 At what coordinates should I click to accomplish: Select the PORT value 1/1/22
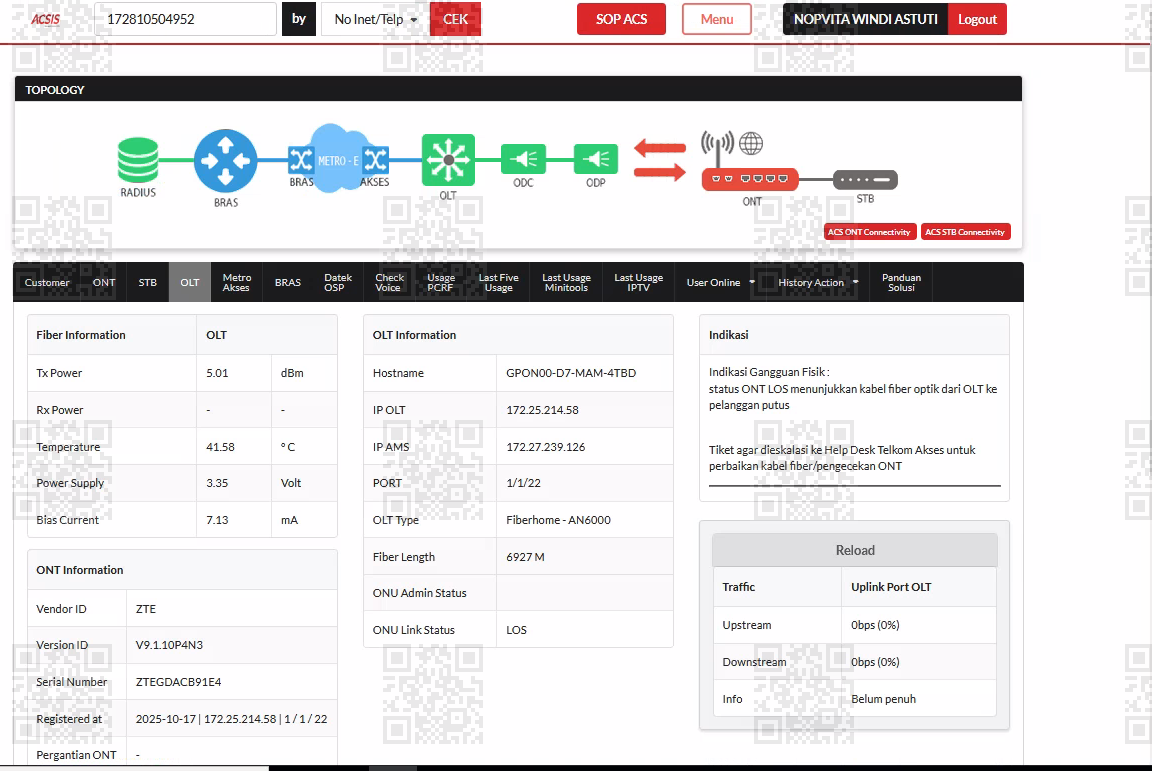tap(523, 483)
